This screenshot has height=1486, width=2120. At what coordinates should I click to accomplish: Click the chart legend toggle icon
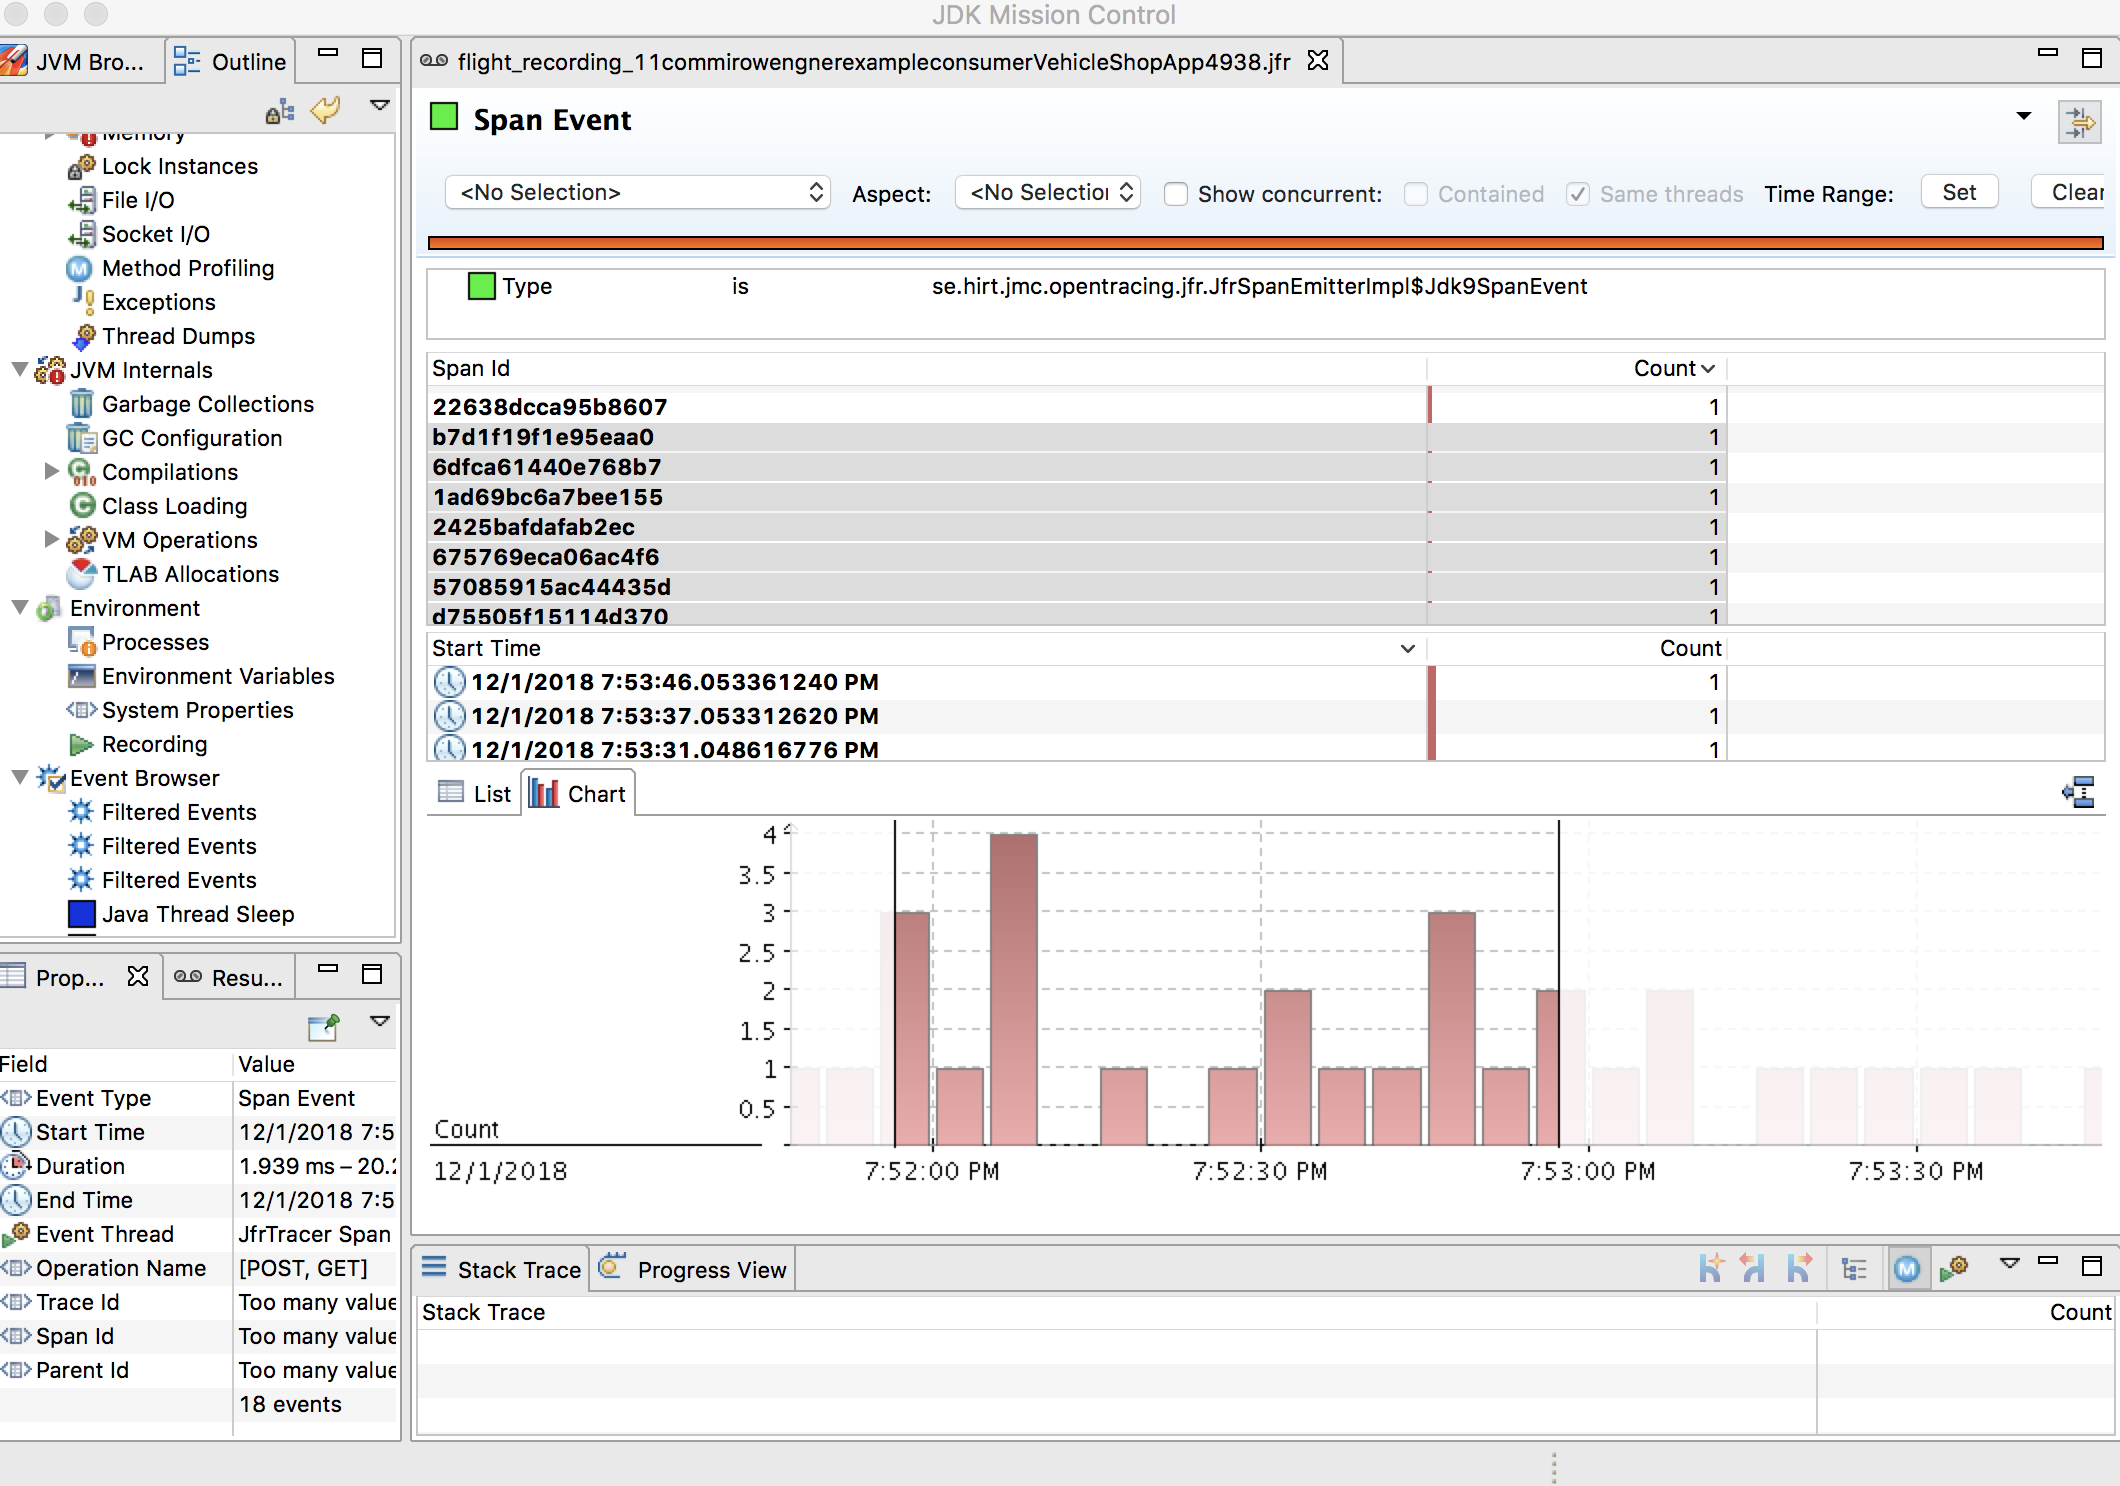(x=2078, y=793)
